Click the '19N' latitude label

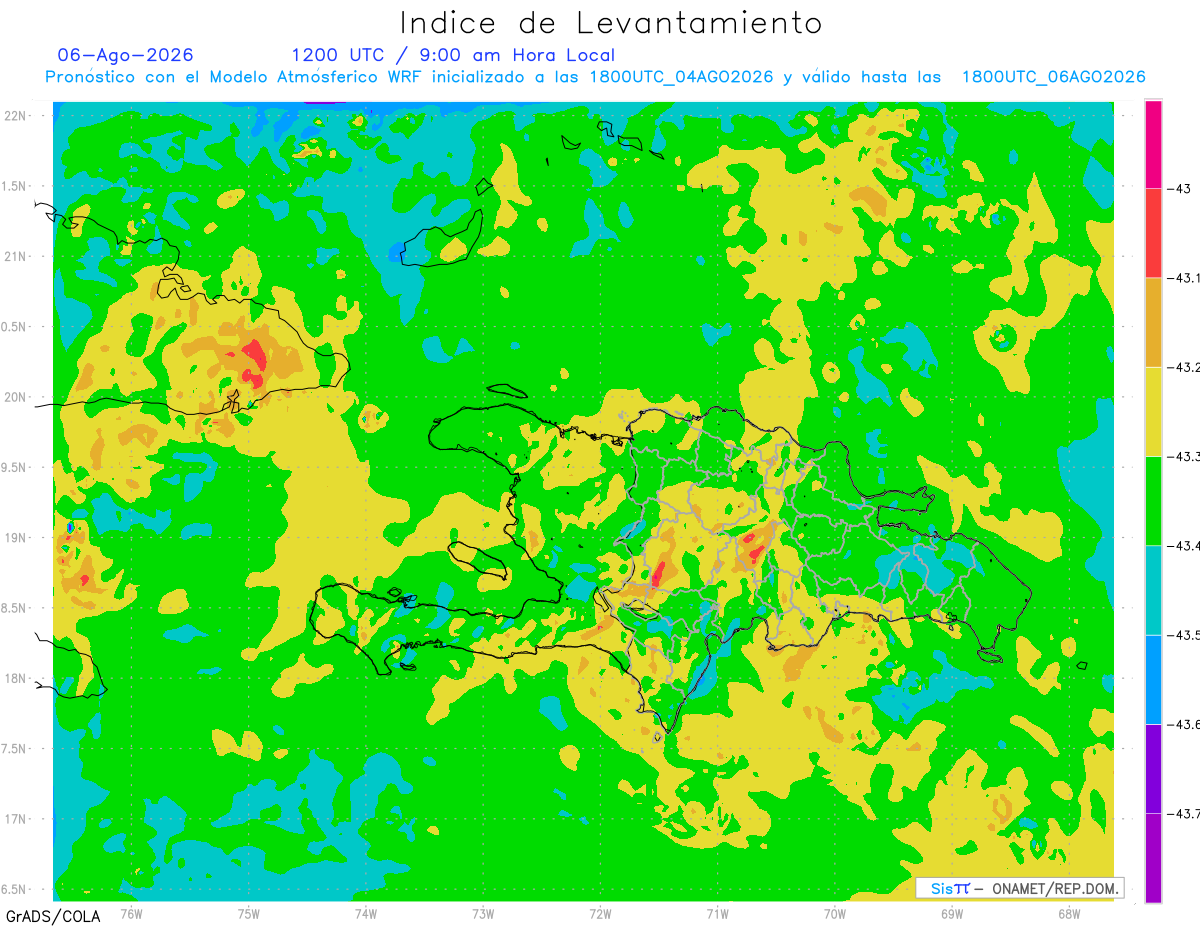coord(15,538)
